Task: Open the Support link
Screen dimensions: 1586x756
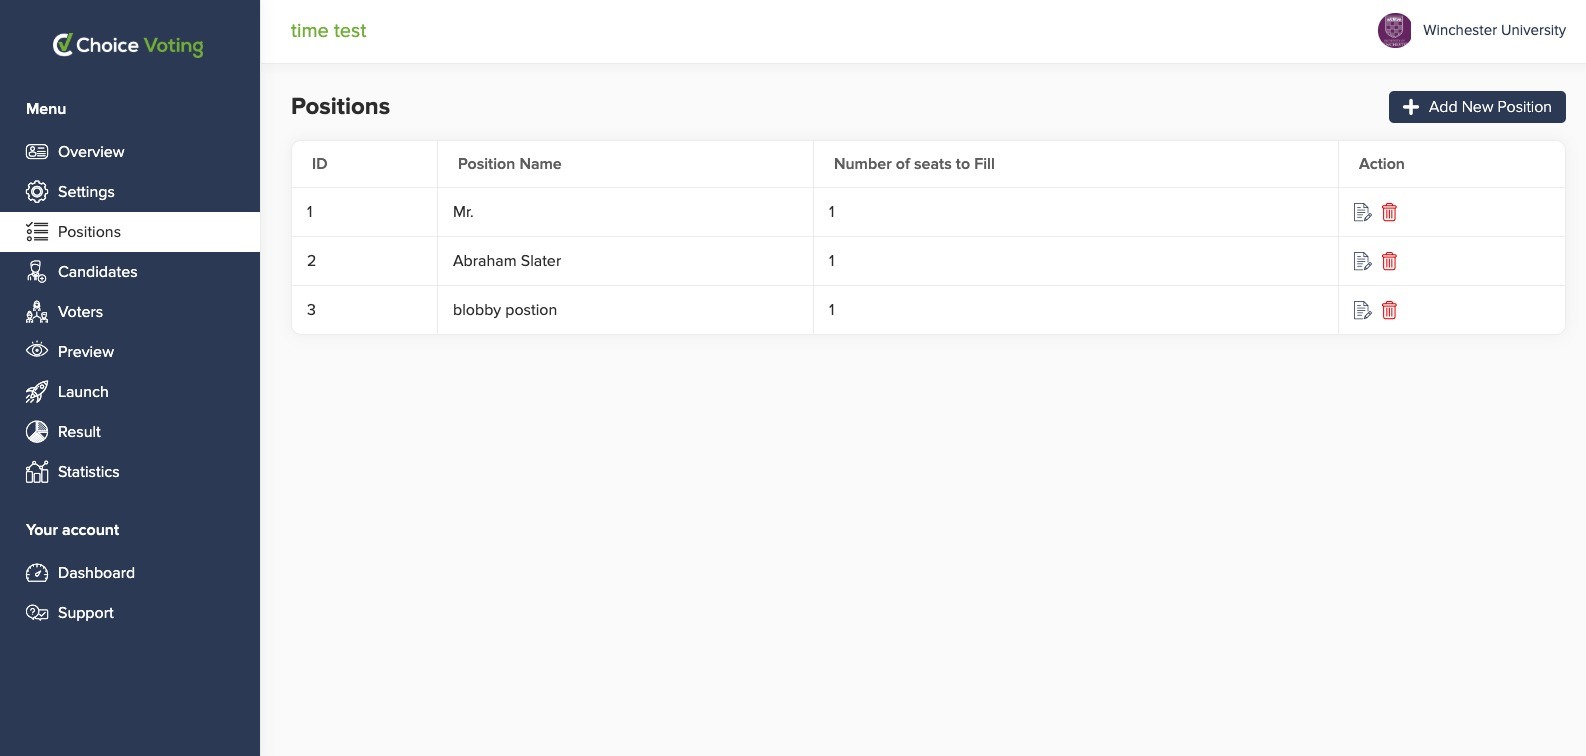Action: coord(130,613)
